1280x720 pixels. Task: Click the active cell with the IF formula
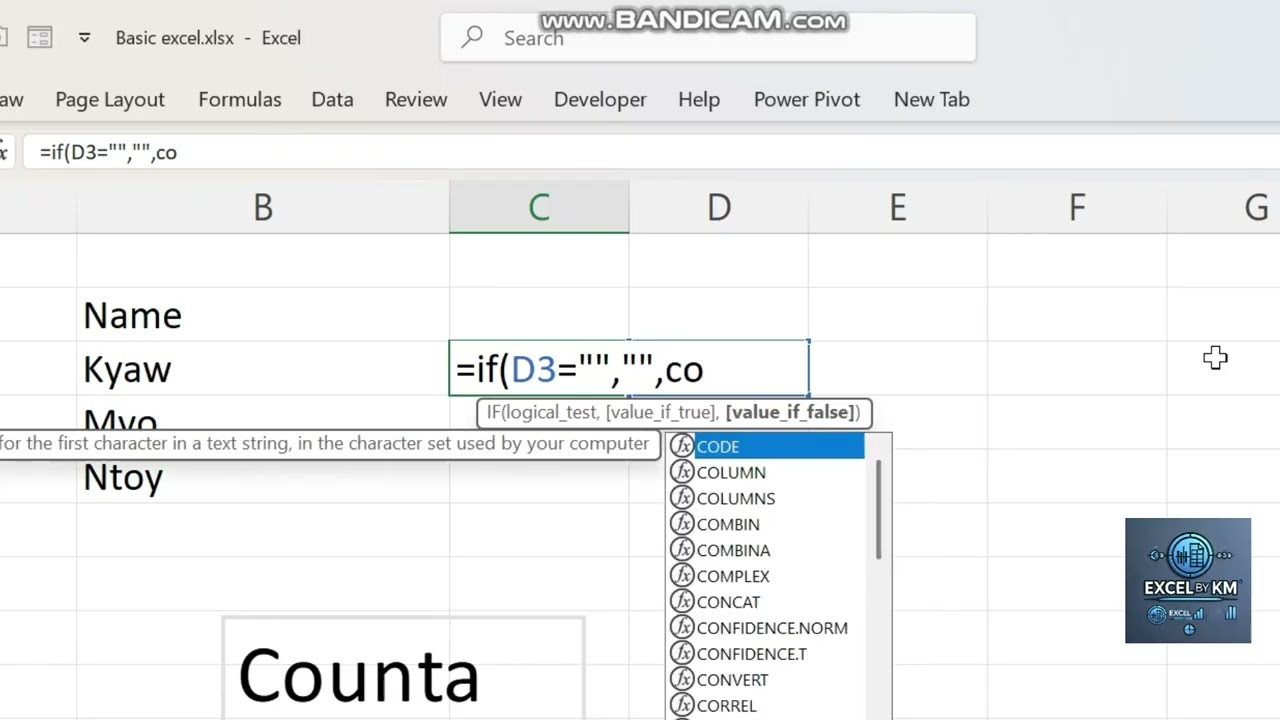pyautogui.click(x=629, y=369)
